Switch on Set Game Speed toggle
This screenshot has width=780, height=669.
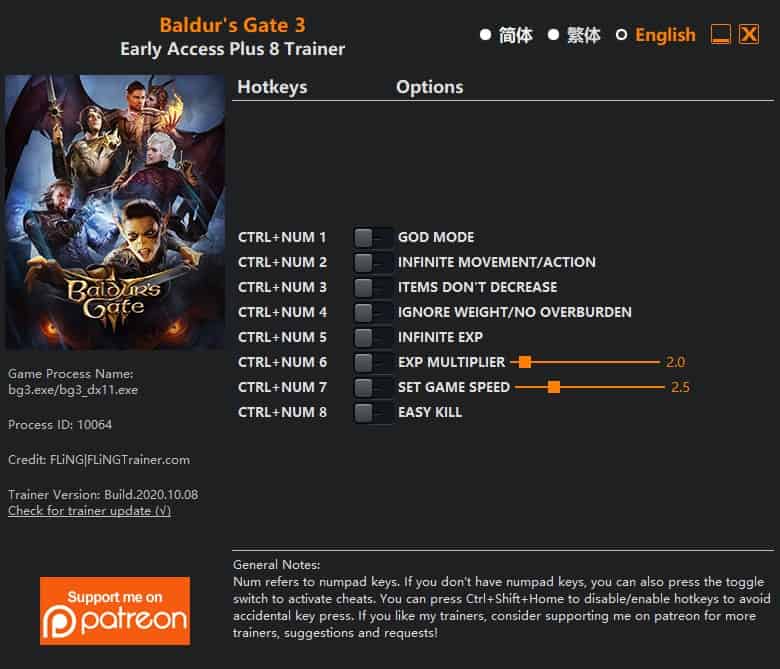(373, 387)
